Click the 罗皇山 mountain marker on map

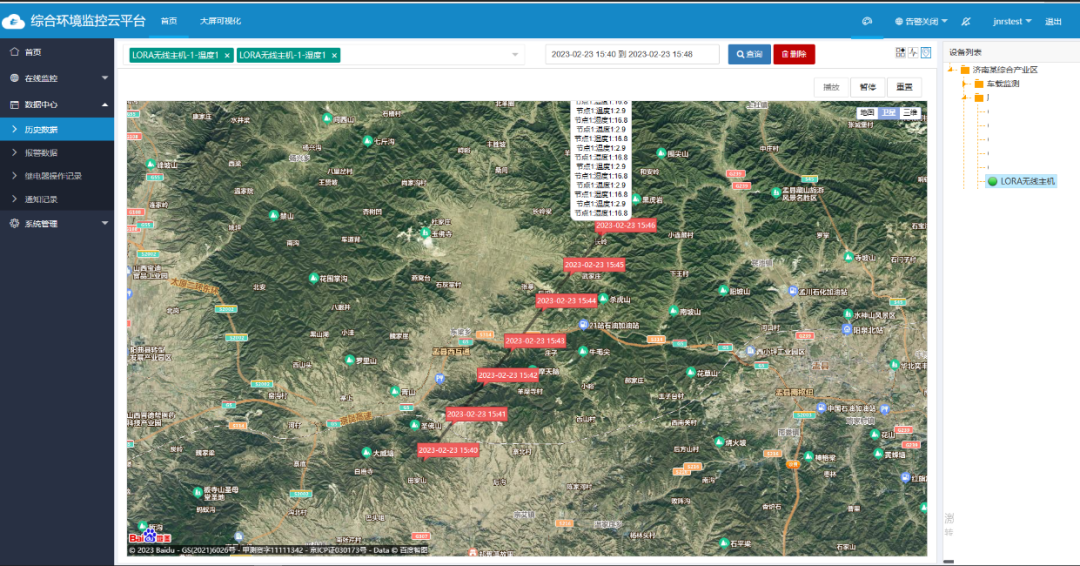click(349, 360)
